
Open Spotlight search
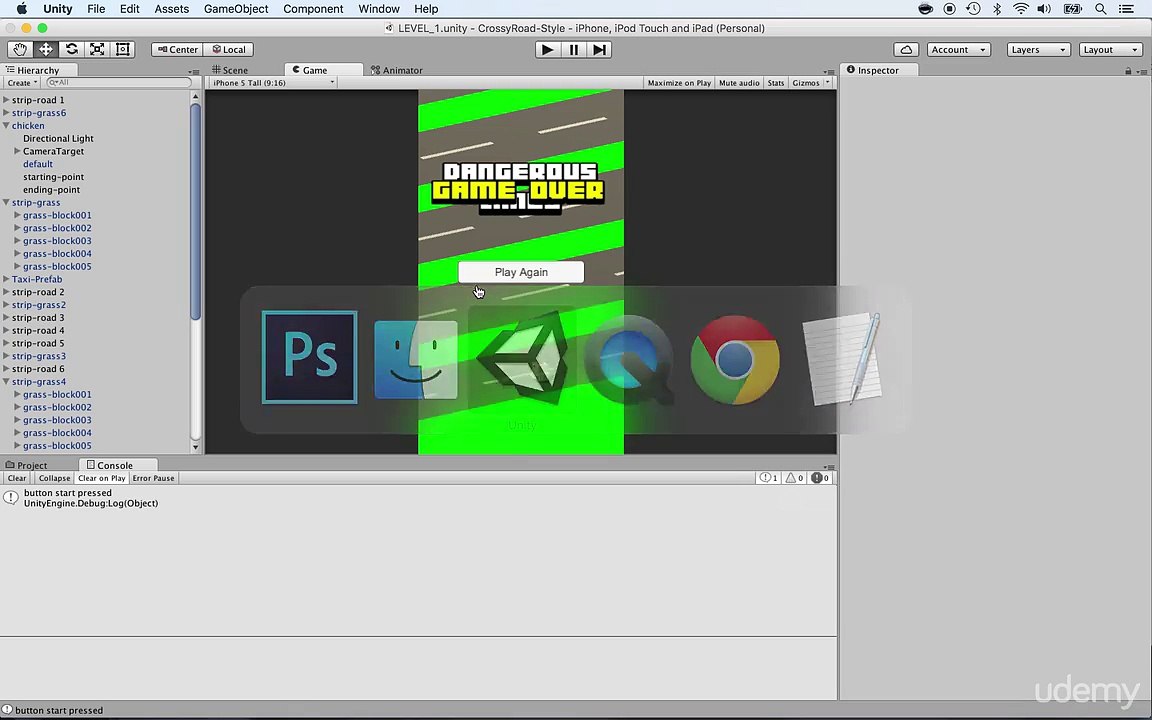click(x=1100, y=9)
